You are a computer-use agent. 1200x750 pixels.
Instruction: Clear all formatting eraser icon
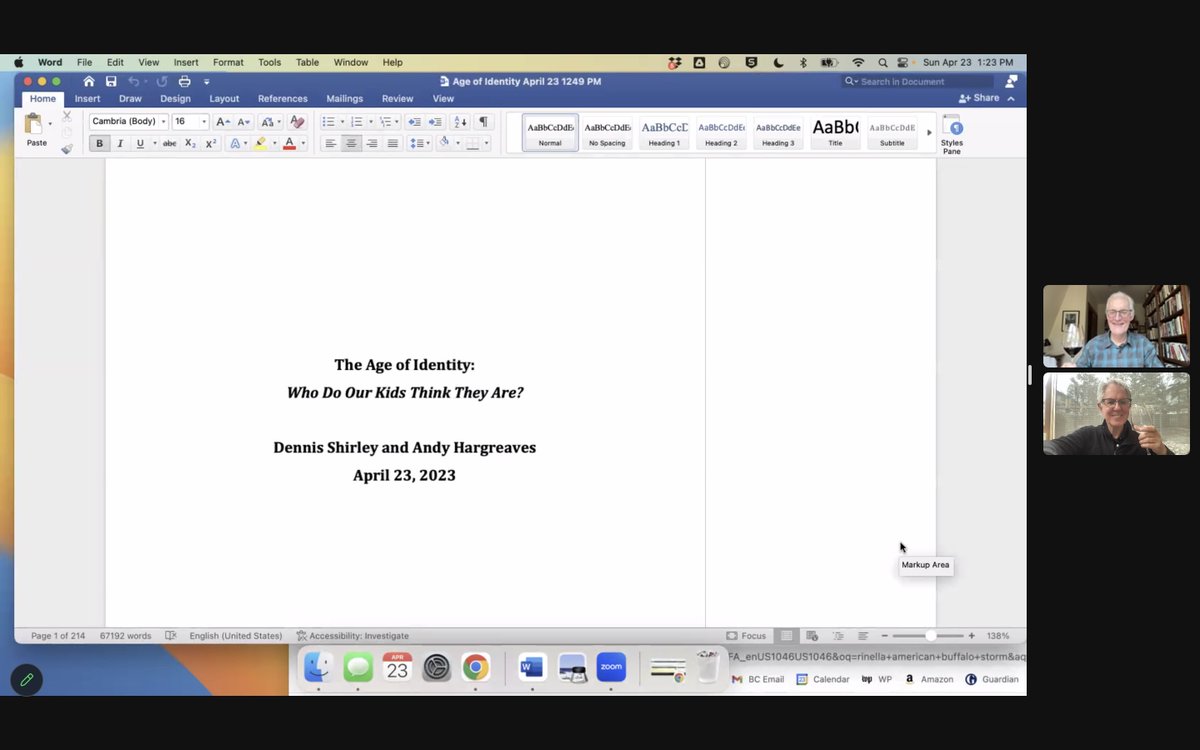(x=296, y=121)
